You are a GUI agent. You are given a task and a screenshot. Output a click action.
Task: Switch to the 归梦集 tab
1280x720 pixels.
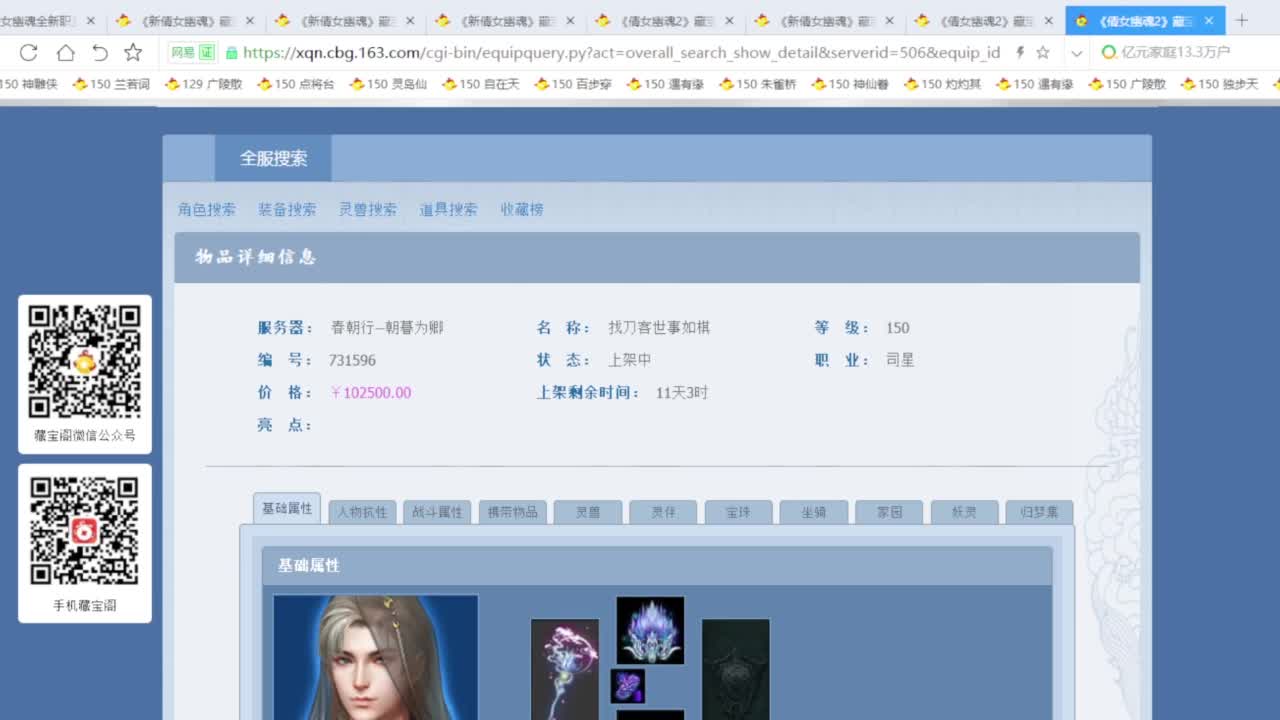click(x=1040, y=512)
